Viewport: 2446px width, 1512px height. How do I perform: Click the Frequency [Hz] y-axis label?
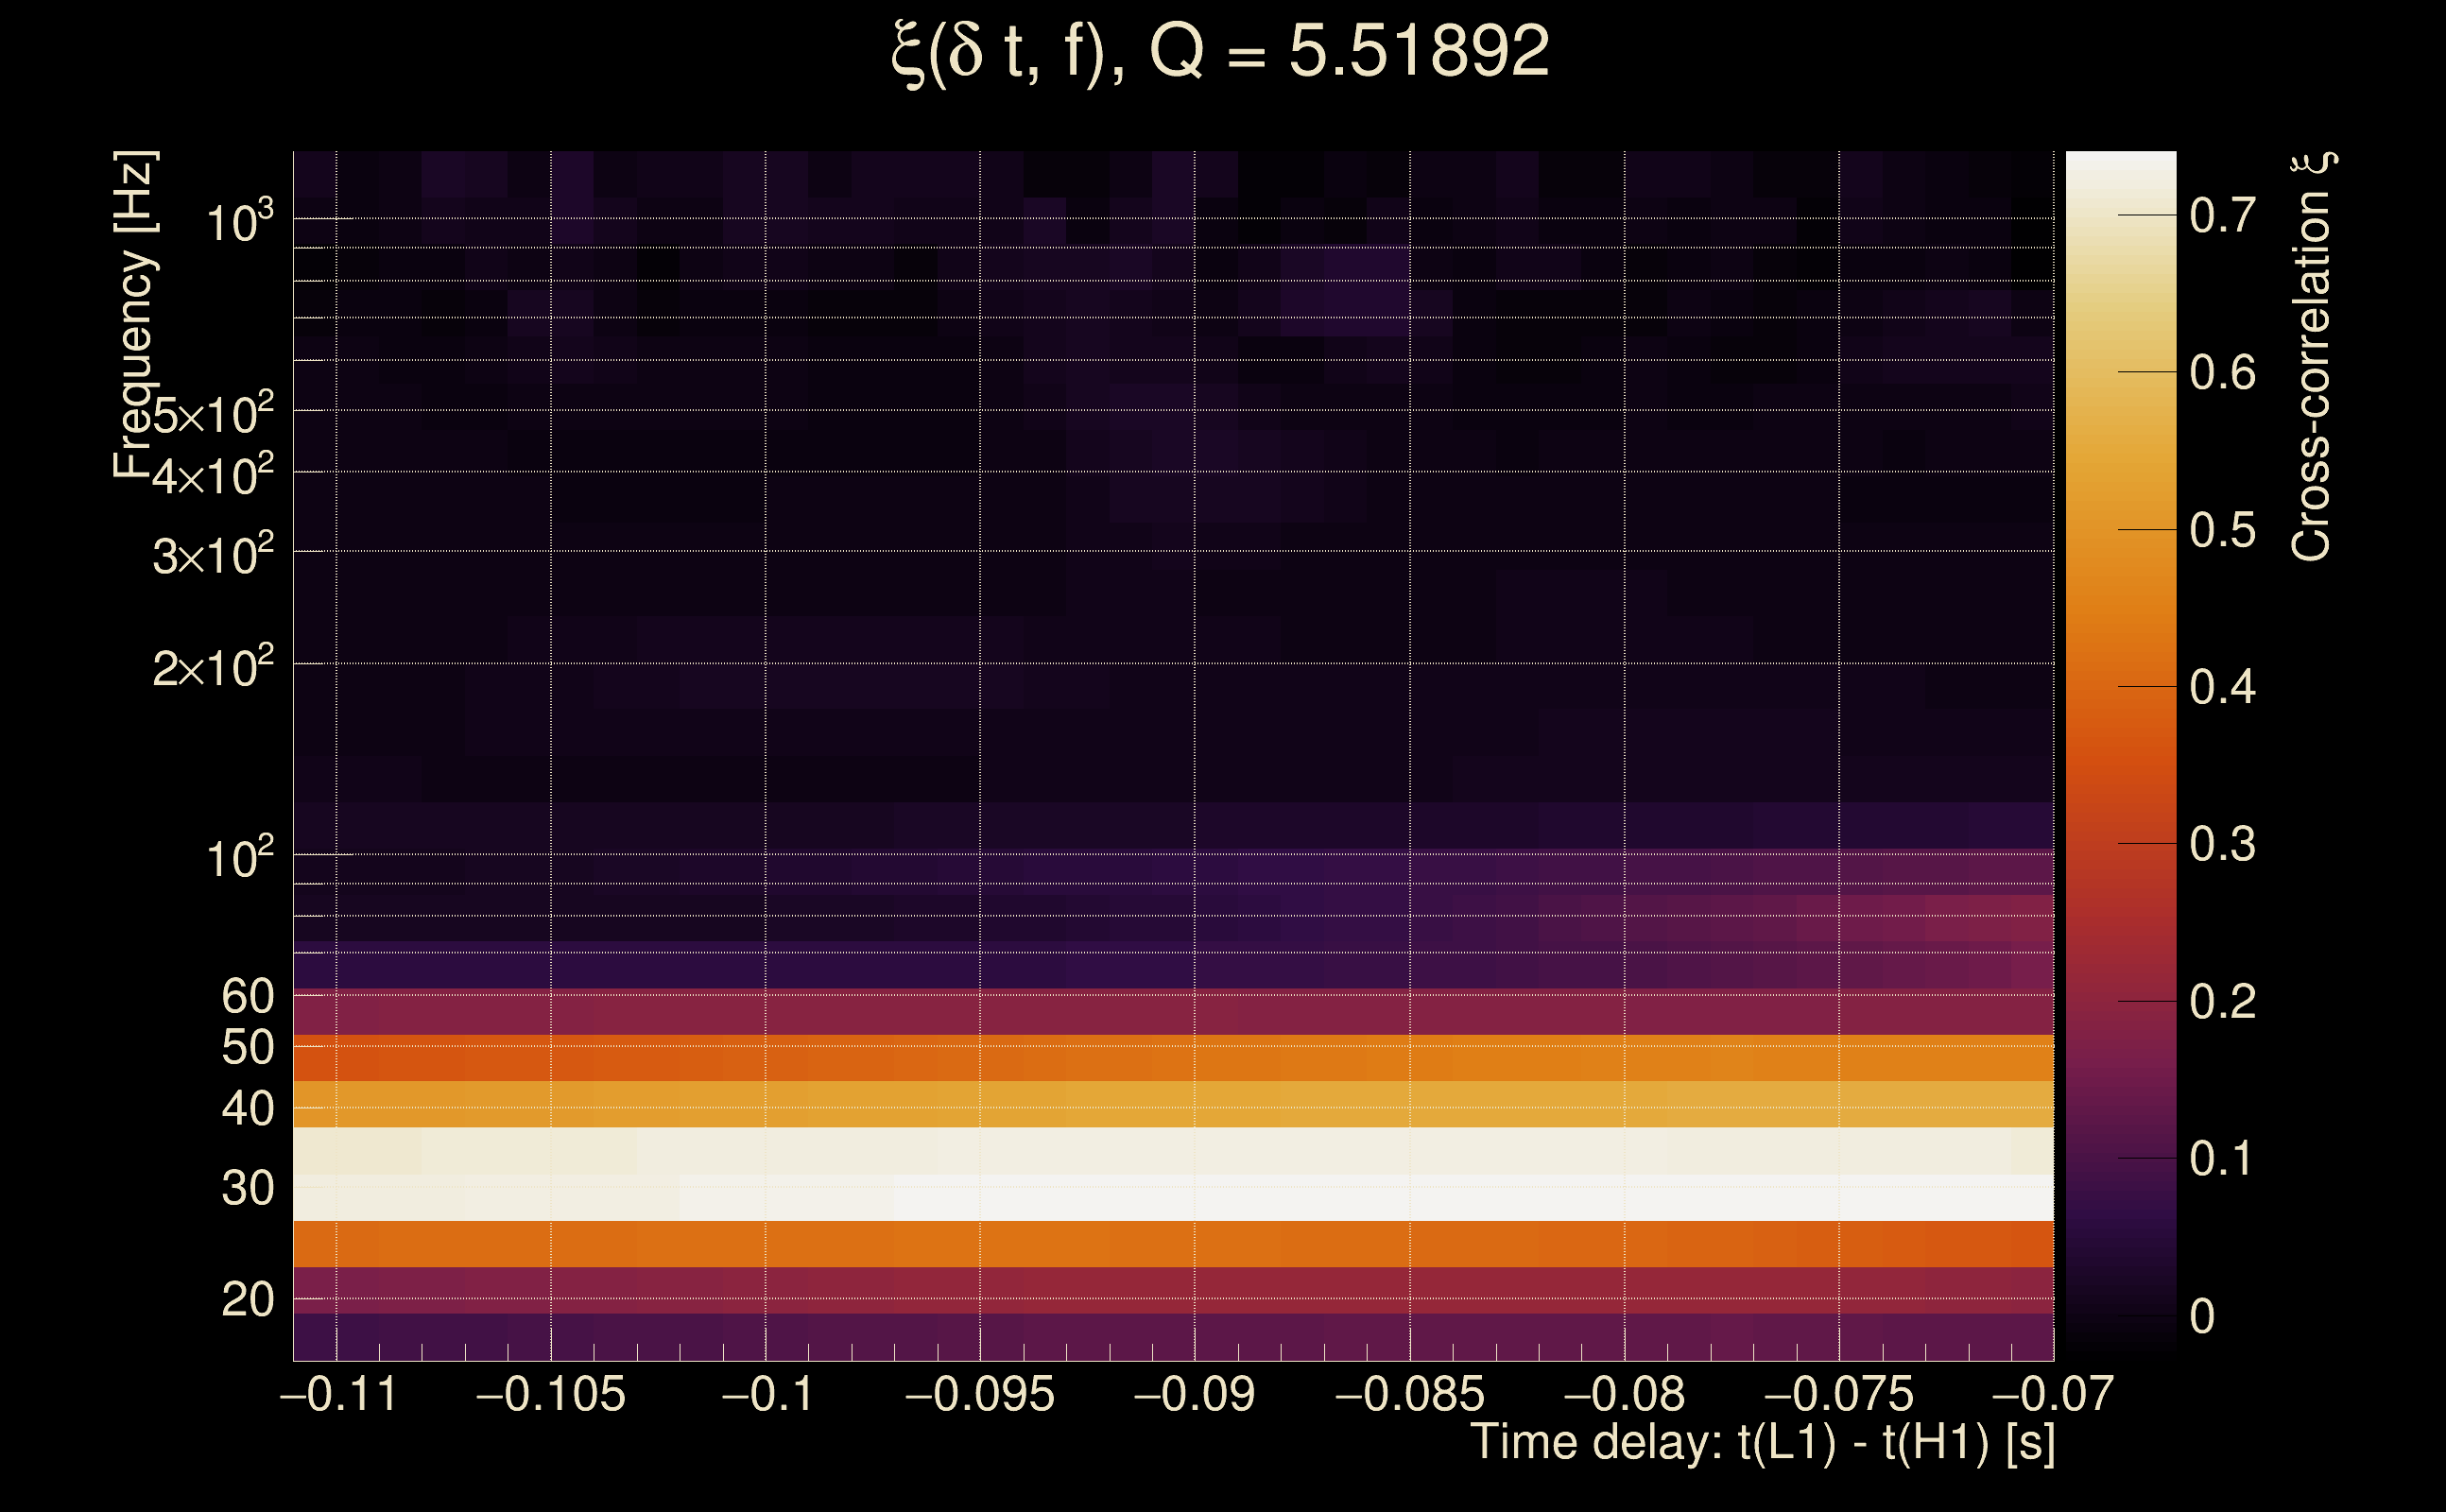[x=135, y=314]
